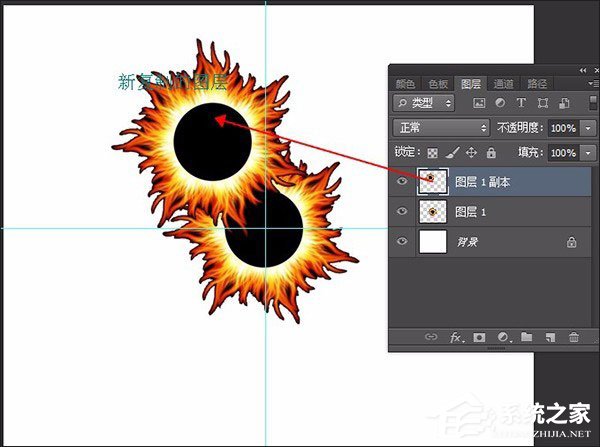Create a new layer group folder
The image size is (600, 447).
(x=527, y=337)
